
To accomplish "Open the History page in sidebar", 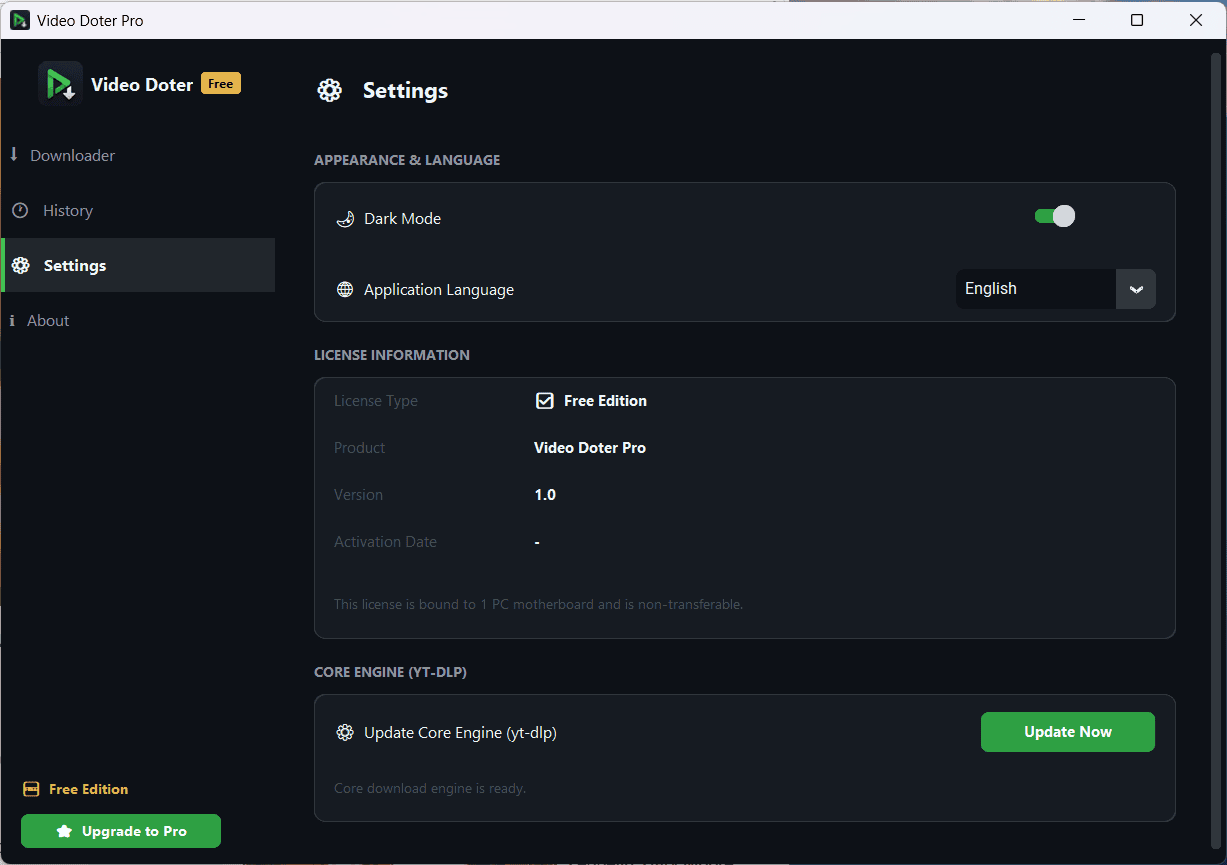I will tap(138, 210).
